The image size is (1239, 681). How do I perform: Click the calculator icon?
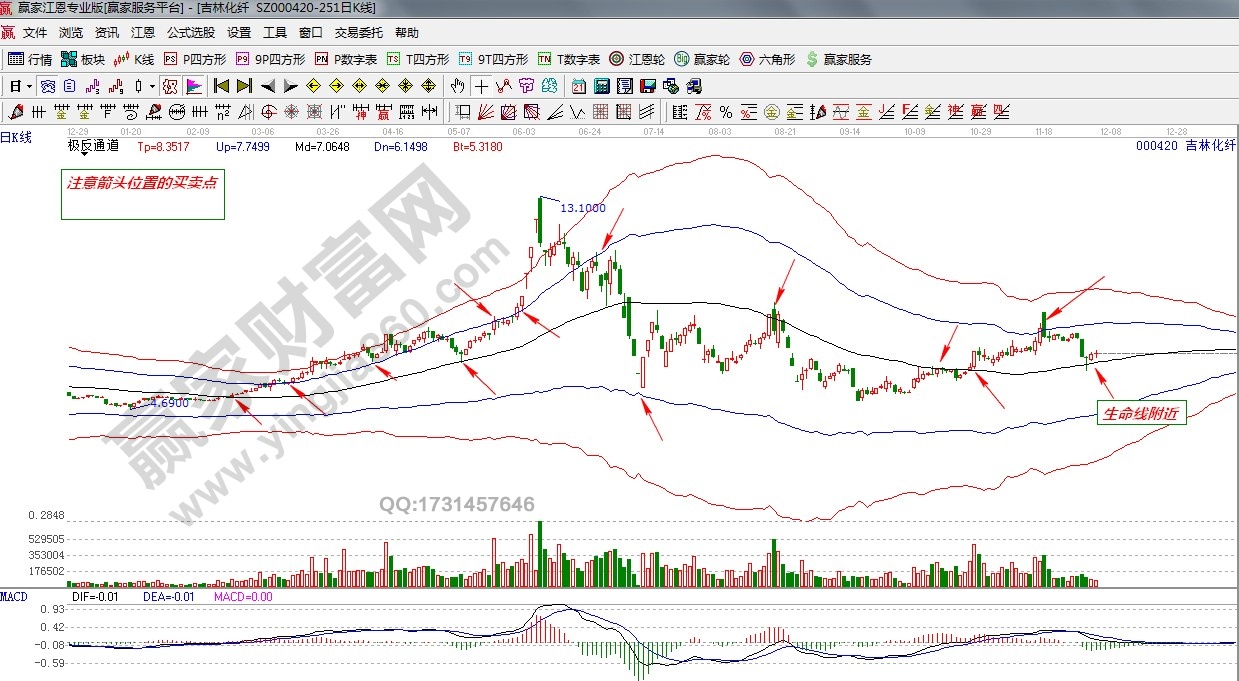click(x=602, y=86)
